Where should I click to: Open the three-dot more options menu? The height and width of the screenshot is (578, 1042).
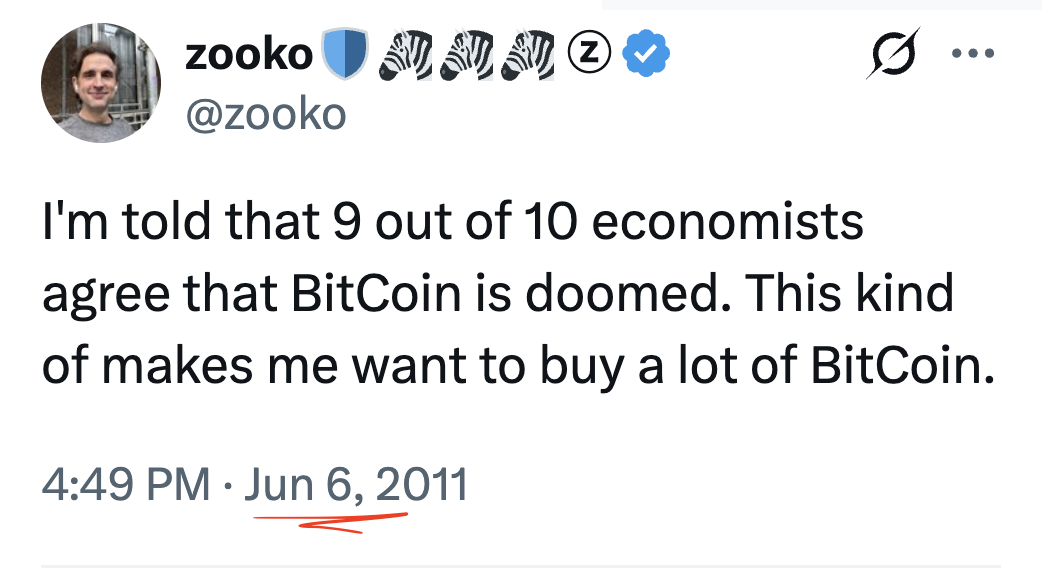point(974,54)
